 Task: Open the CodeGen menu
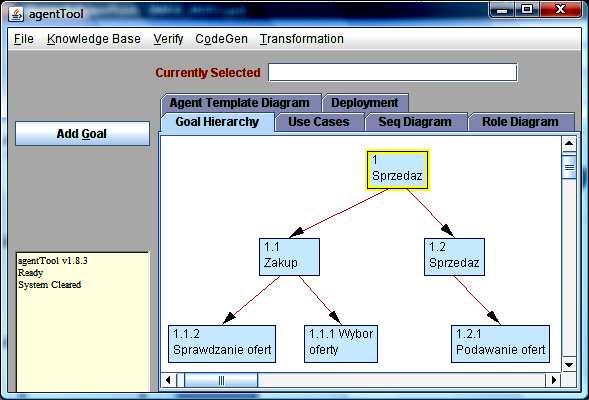pyautogui.click(x=221, y=39)
